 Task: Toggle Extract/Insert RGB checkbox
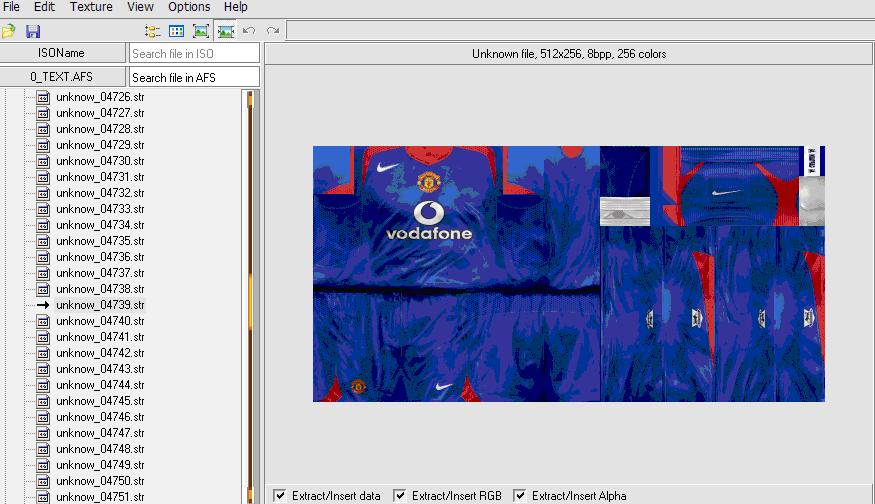400,495
